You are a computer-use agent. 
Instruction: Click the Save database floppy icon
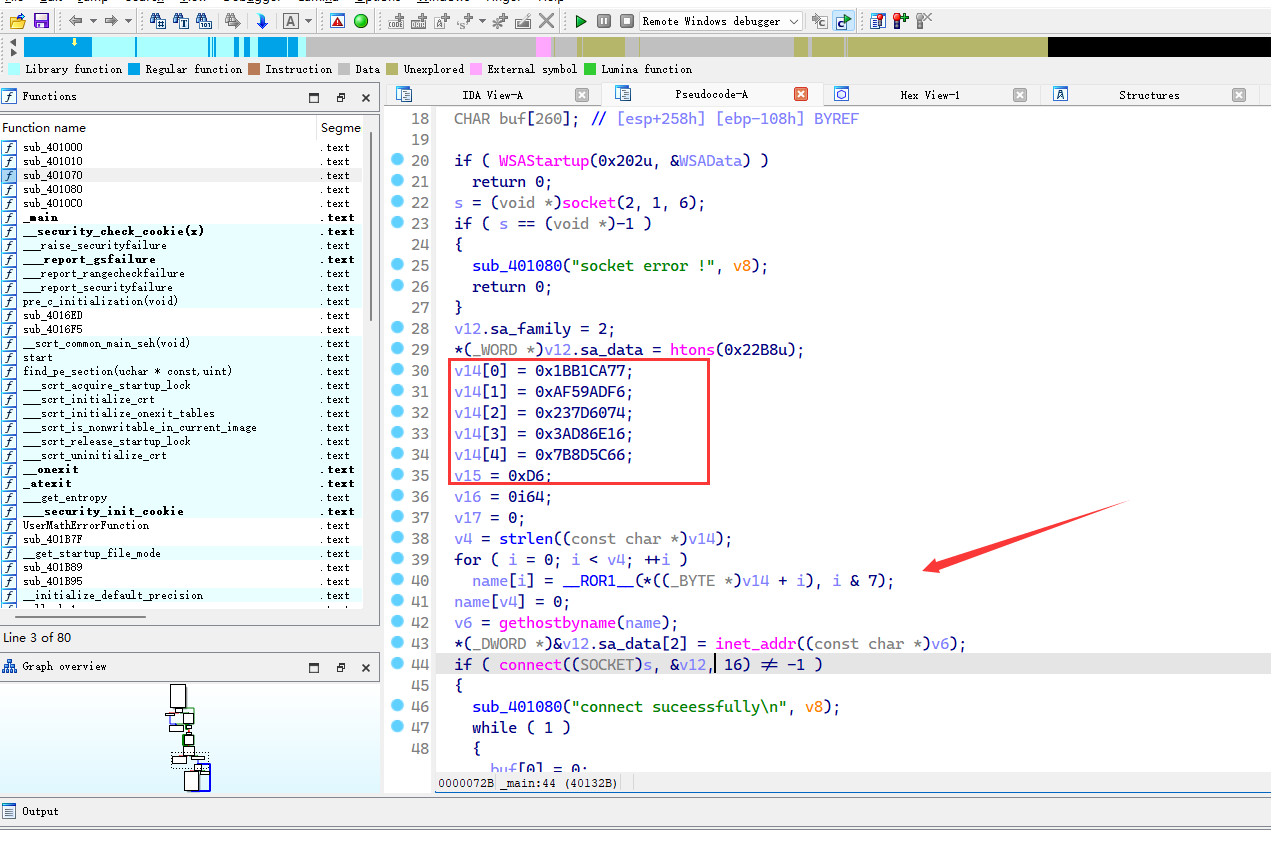tap(41, 21)
